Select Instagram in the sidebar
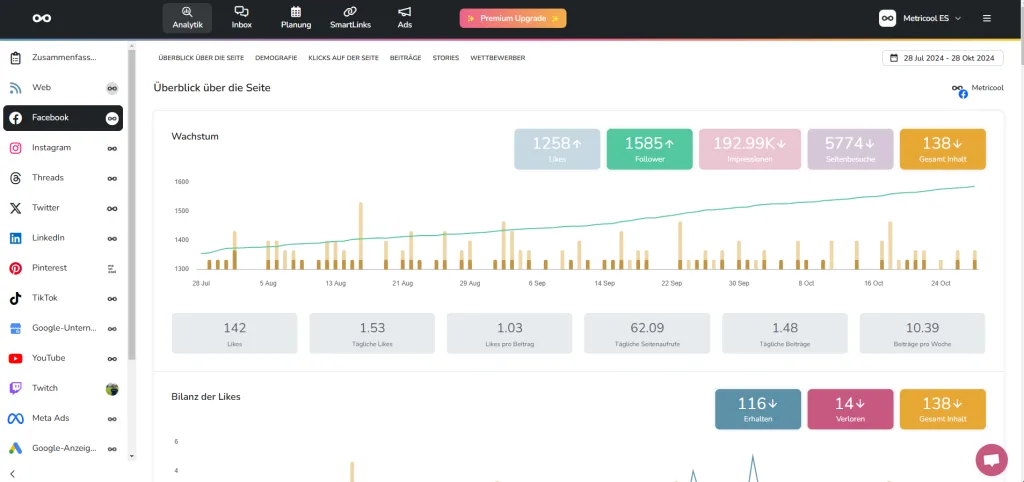 (51, 148)
